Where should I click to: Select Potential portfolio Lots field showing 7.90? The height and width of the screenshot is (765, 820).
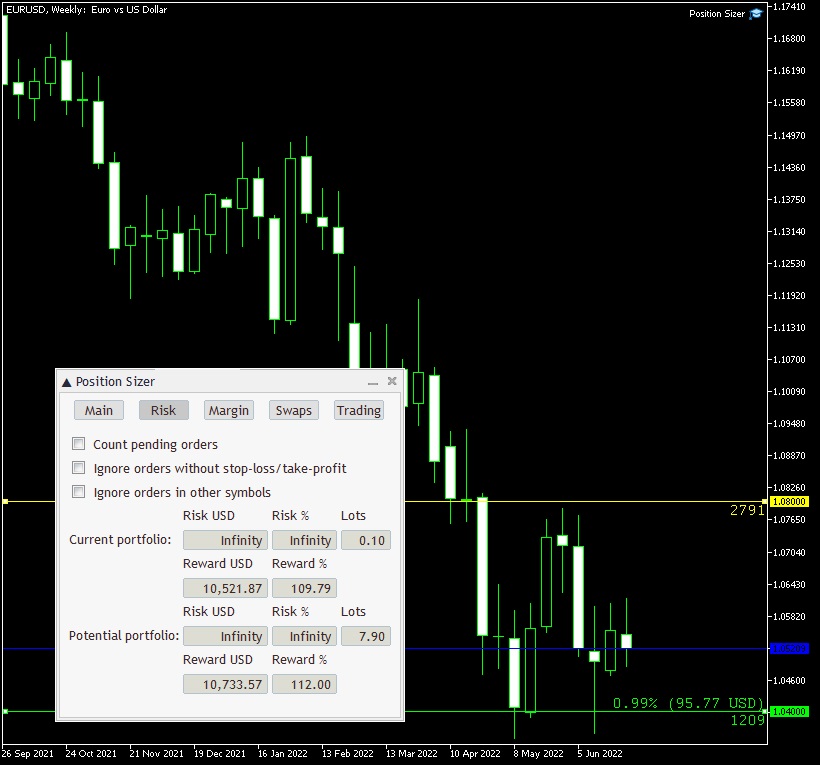(x=366, y=636)
